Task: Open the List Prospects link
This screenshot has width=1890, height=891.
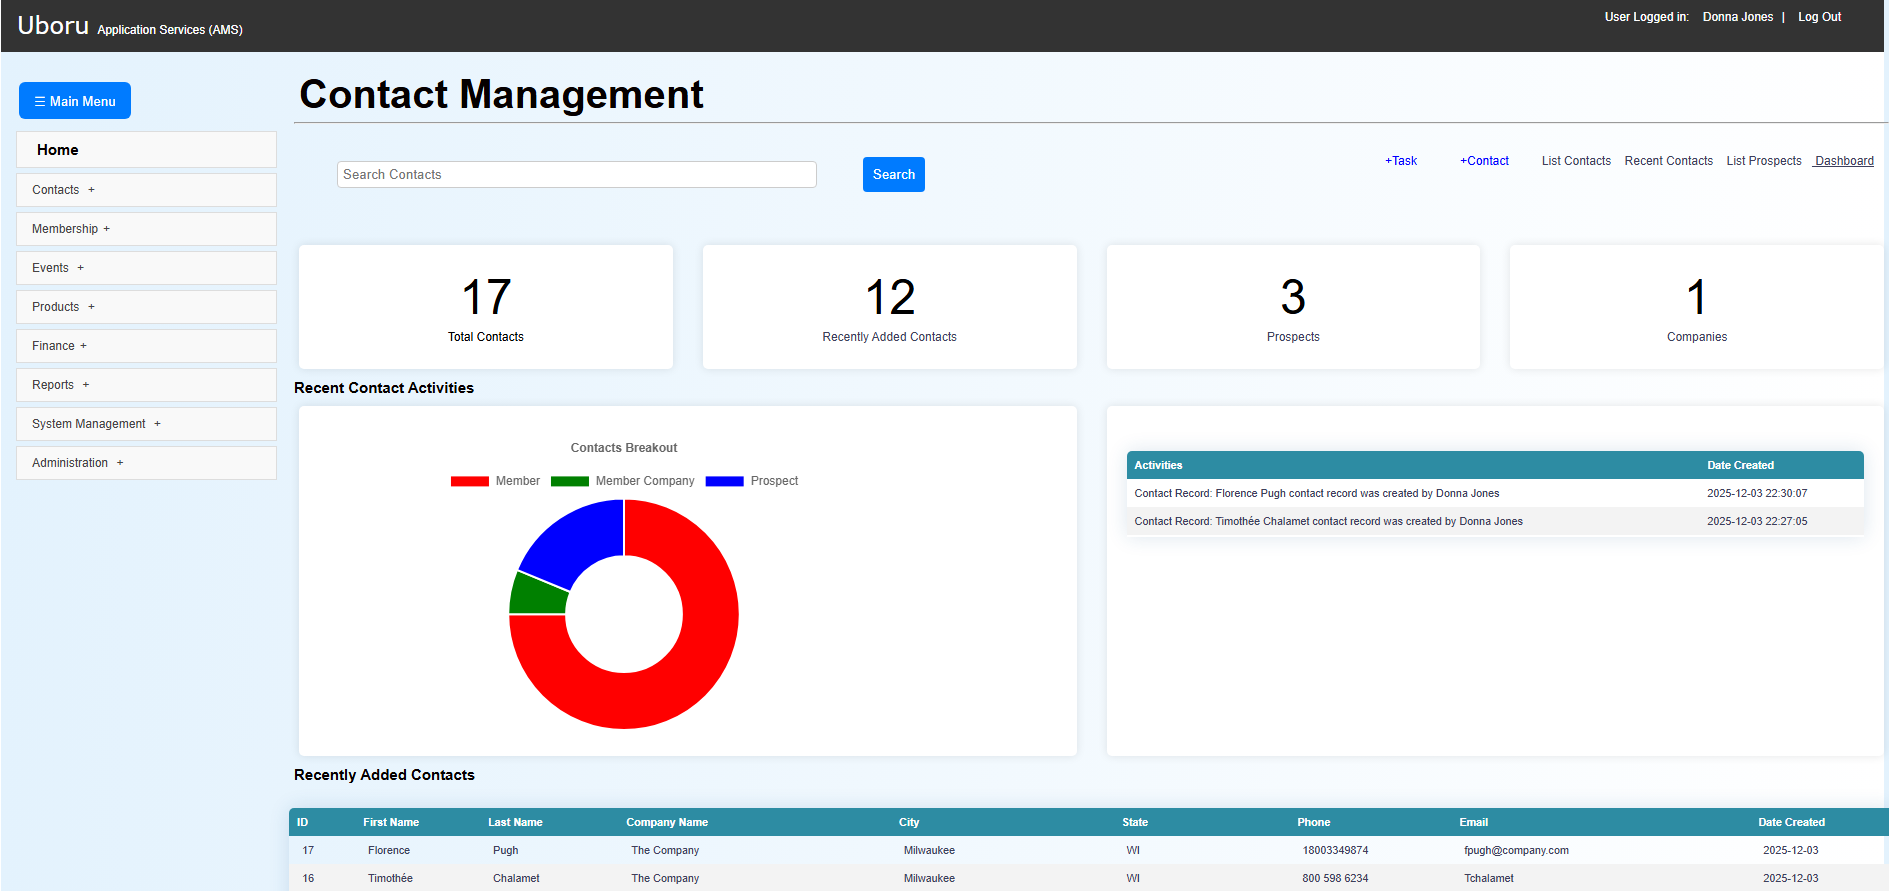Action: tap(1763, 161)
